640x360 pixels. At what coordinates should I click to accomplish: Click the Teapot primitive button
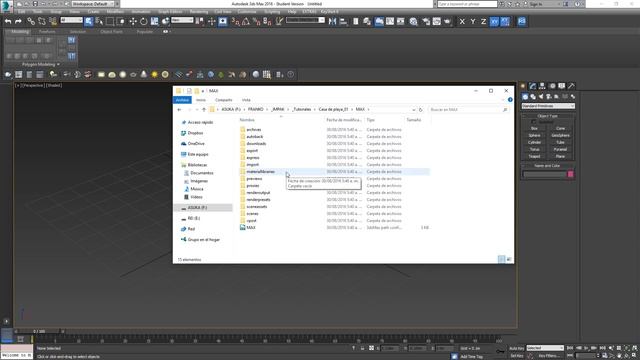534,156
